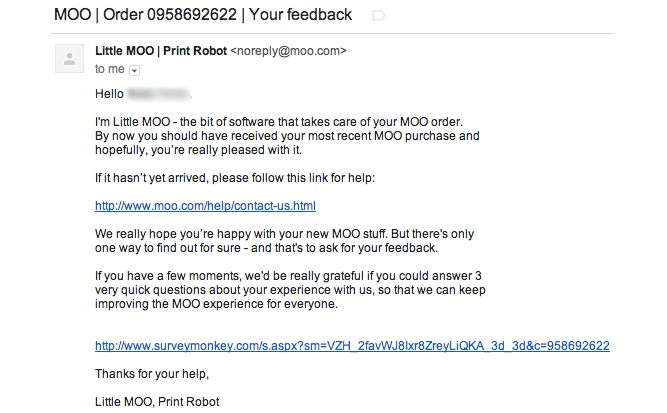667x413 pixels.
Task: Click the 'Thanks for your help,' line
Action: pyautogui.click(x=152, y=374)
